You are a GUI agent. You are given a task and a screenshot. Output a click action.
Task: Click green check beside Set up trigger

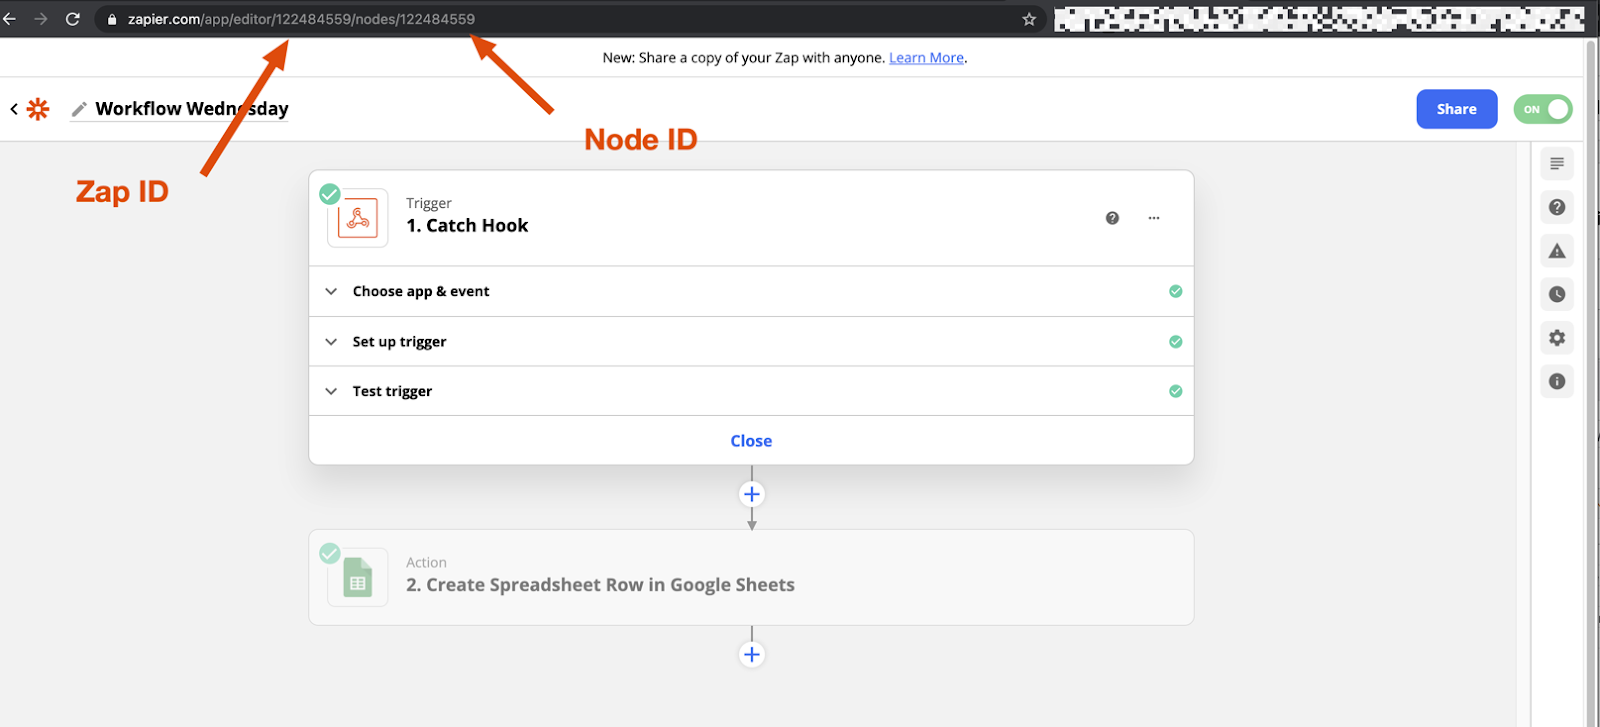[x=1176, y=341]
